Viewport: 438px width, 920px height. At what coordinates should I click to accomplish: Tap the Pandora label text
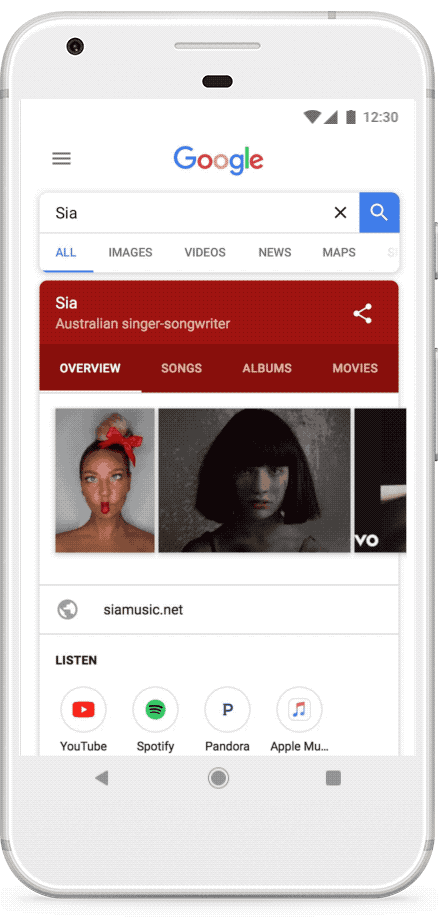click(x=228, y=746)
